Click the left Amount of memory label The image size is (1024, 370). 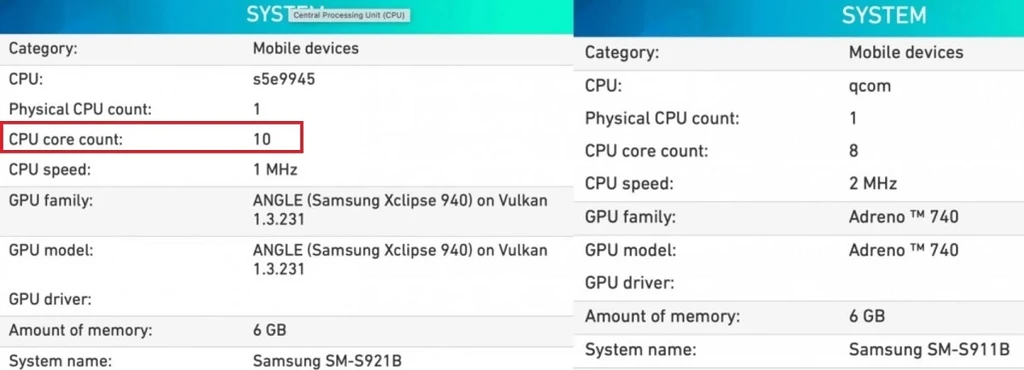tap(80, 330)
